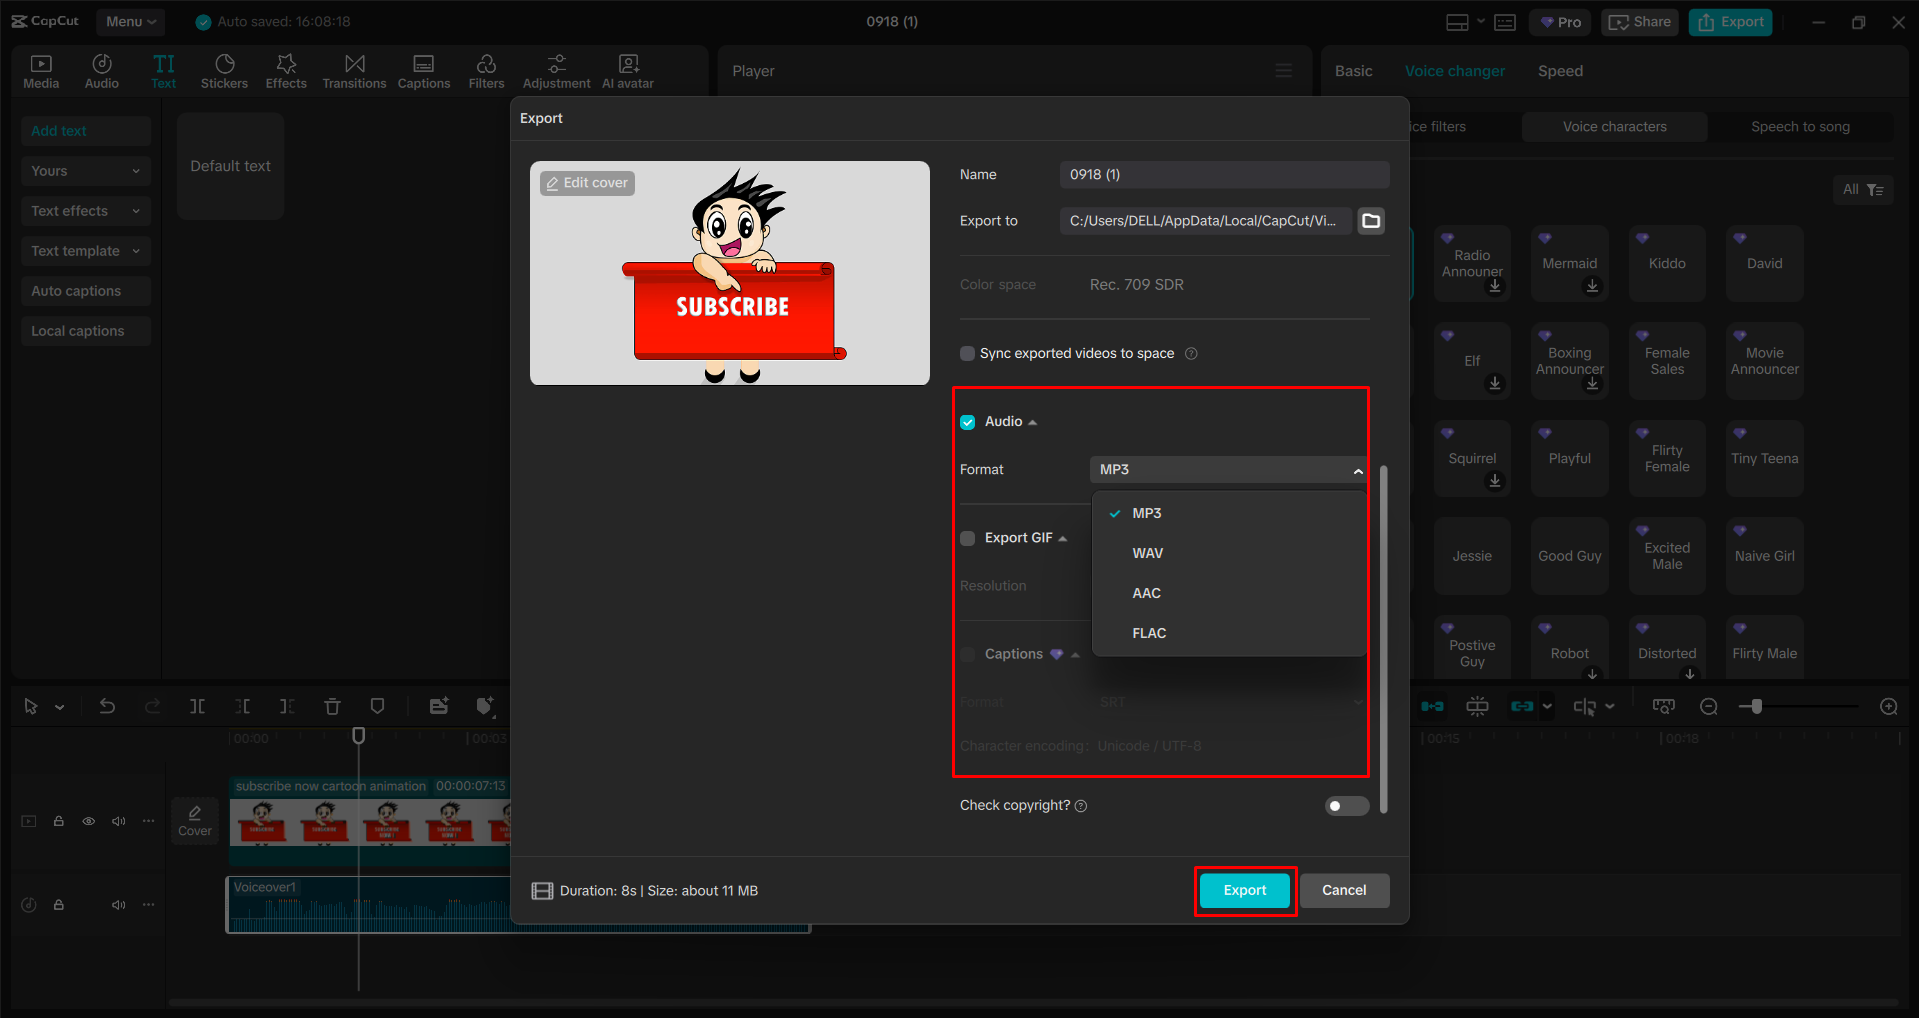Open the Stickers panel
The width and height of the screenshot is (1919, 1018).
[x=224, y=71]
